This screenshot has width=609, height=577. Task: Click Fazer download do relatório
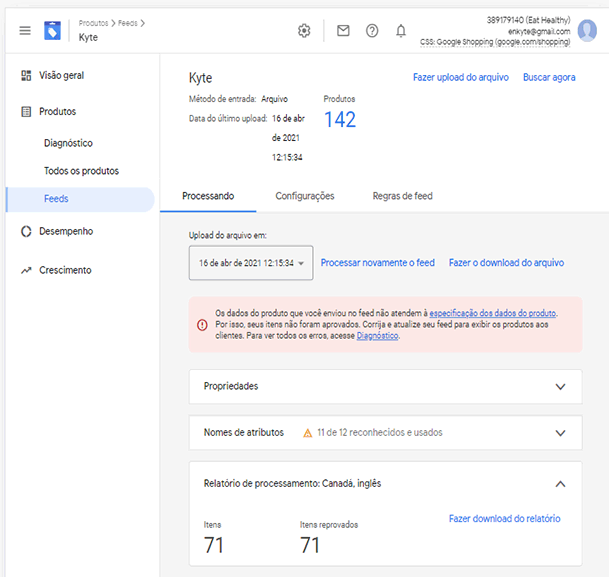coord(505,519)
